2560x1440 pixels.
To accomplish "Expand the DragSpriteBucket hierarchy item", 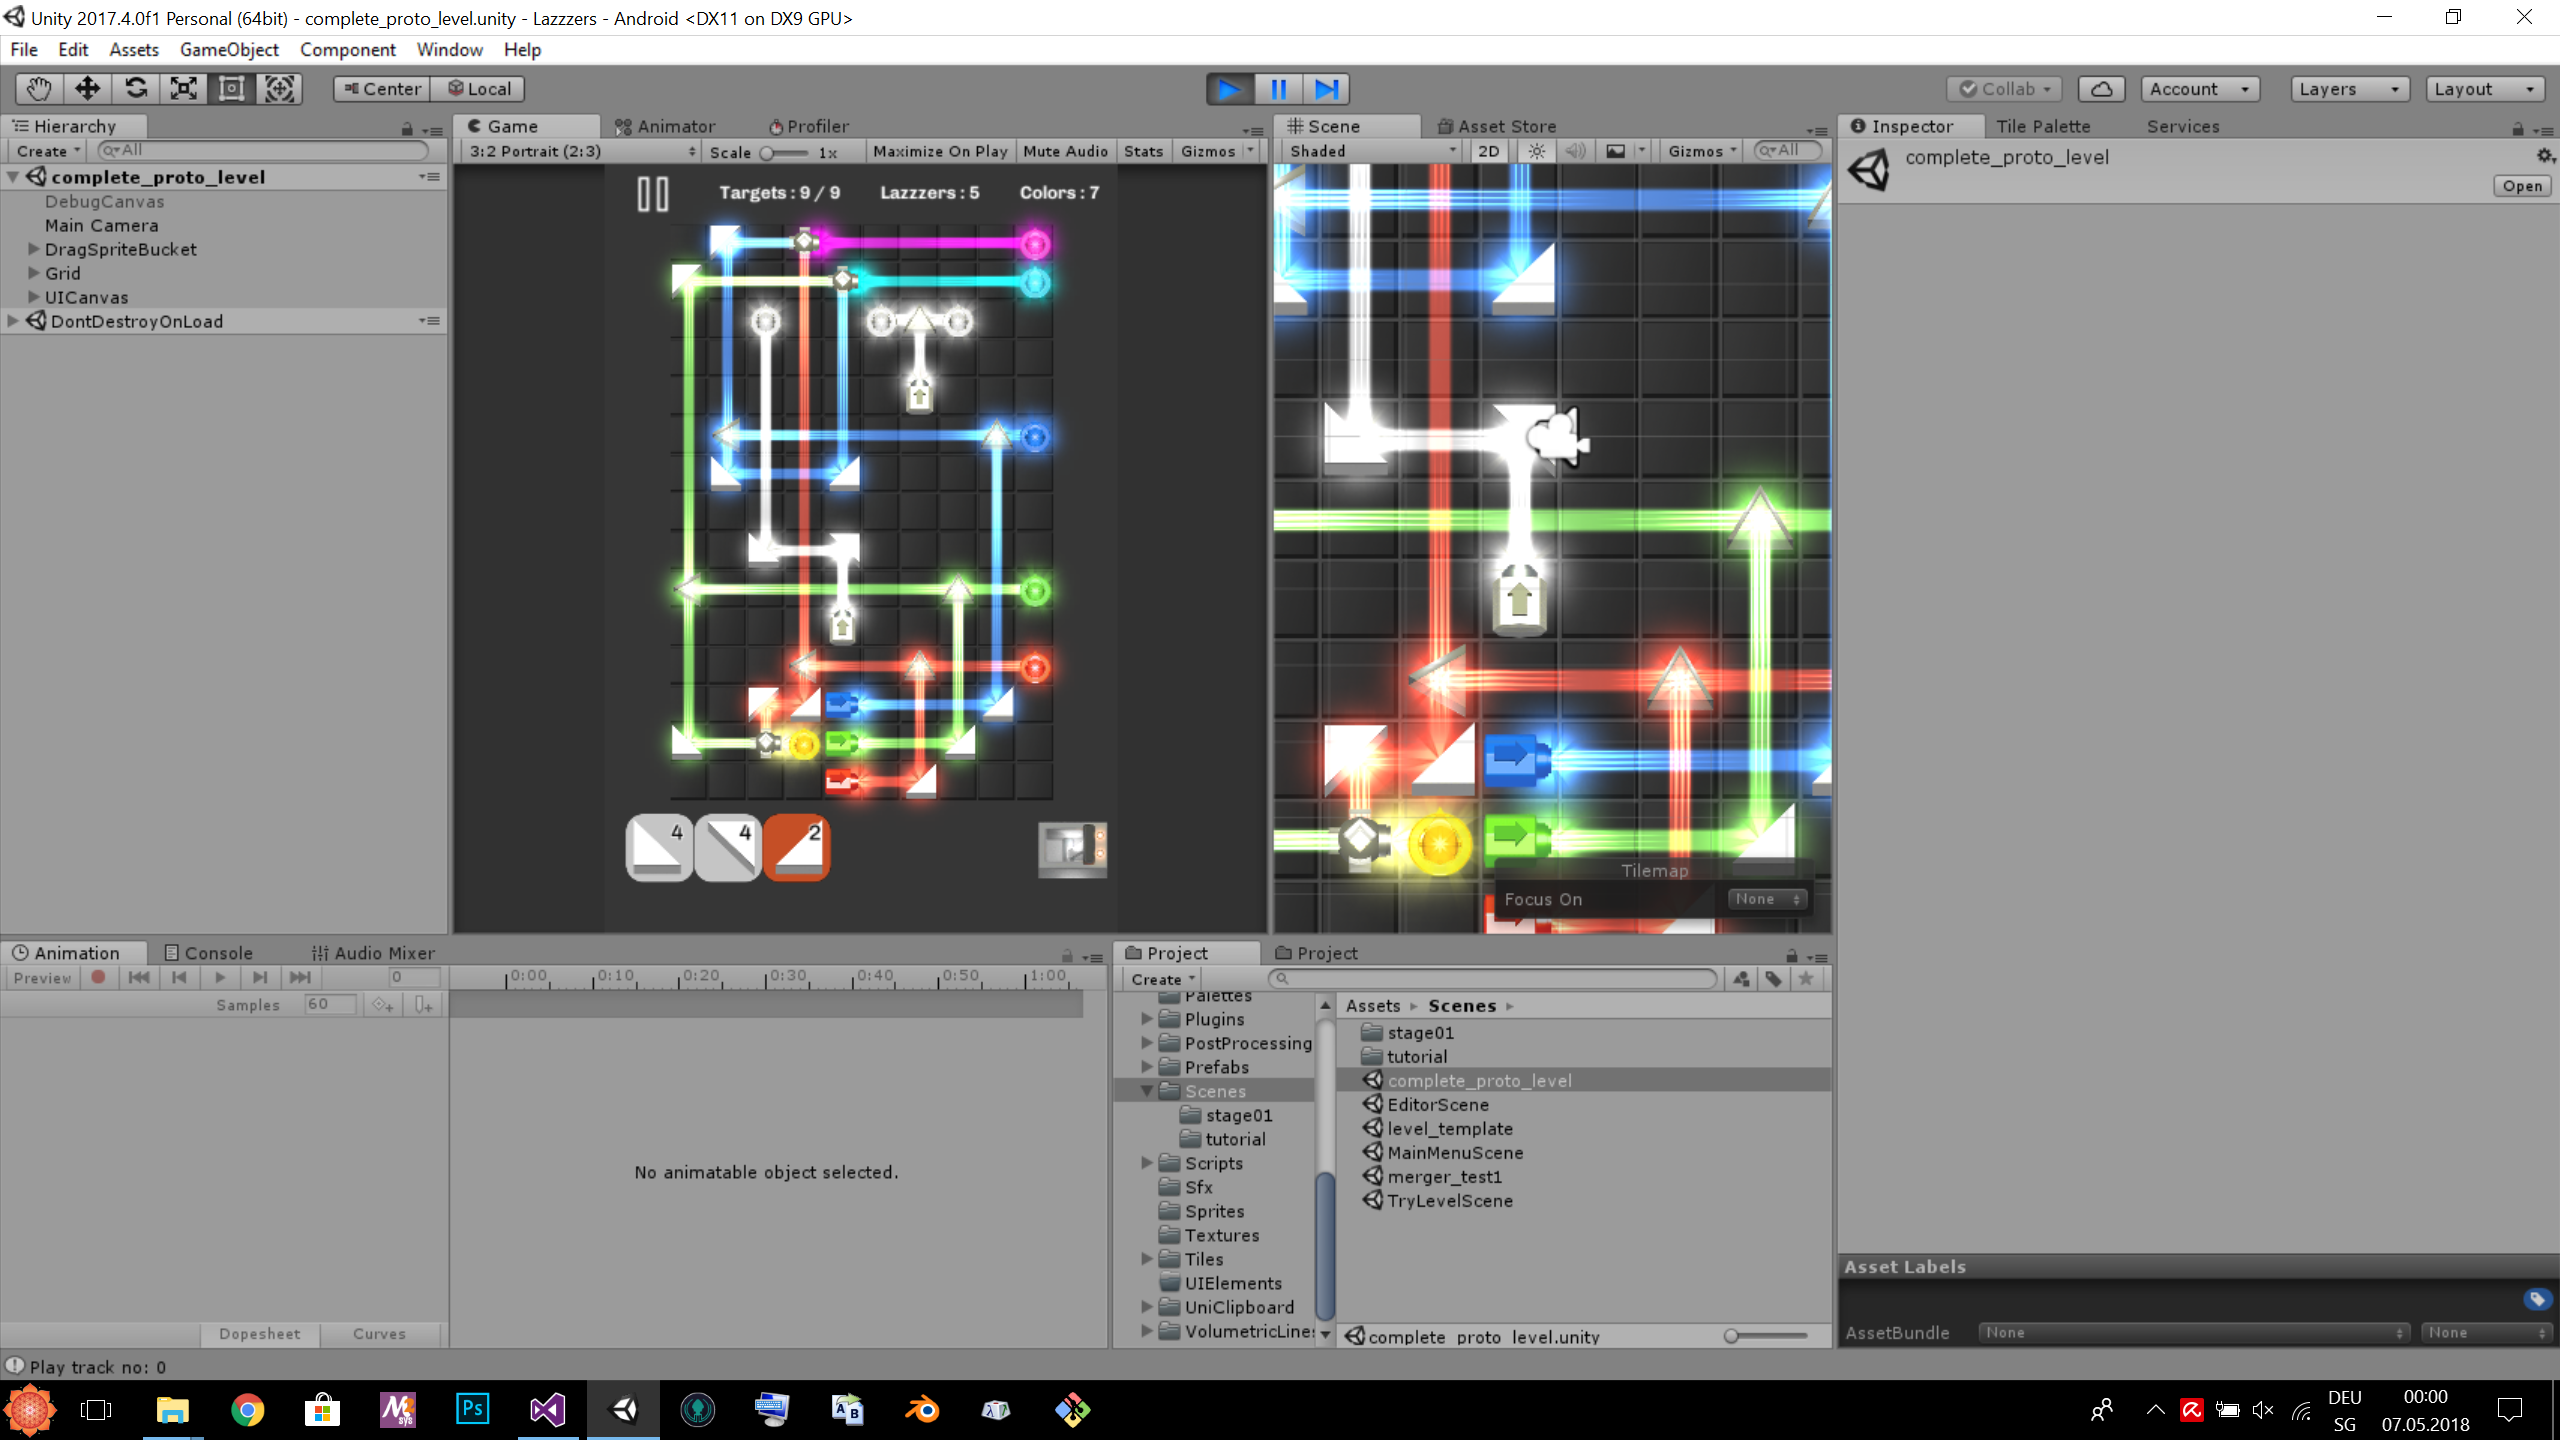I will pos(34,249).
